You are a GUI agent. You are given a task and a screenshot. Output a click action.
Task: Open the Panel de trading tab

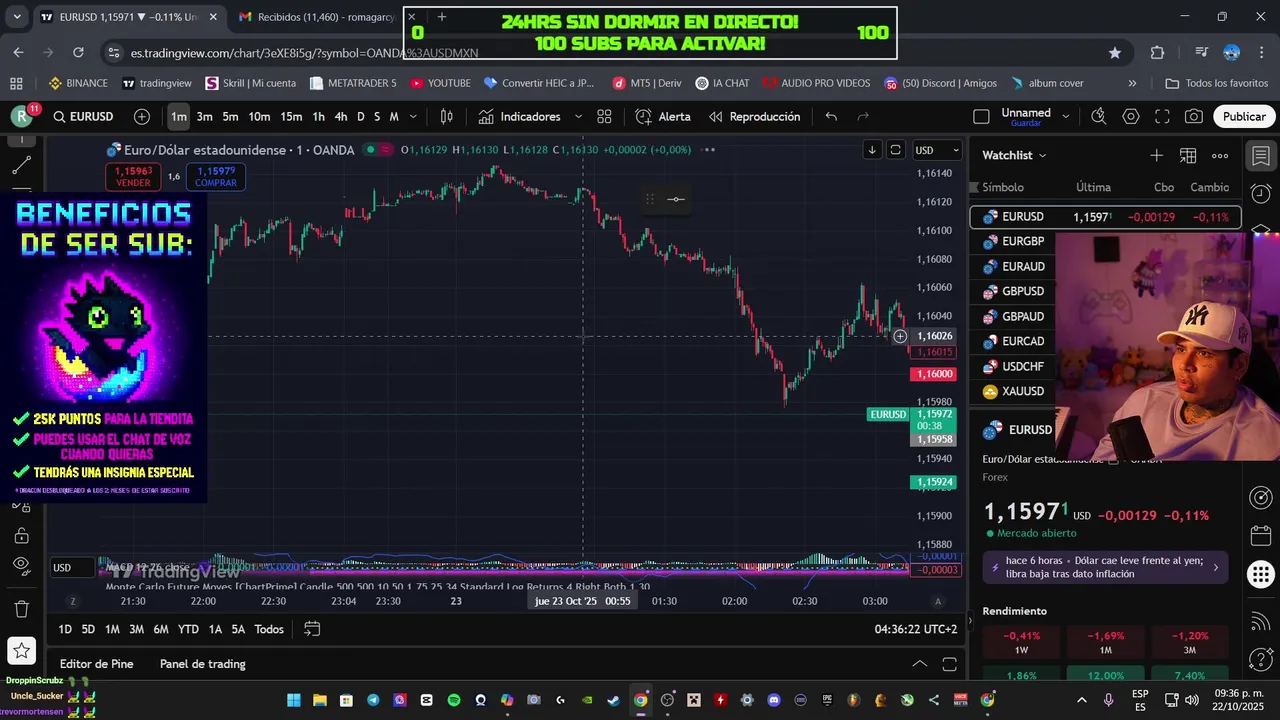(x=203, y=664)
